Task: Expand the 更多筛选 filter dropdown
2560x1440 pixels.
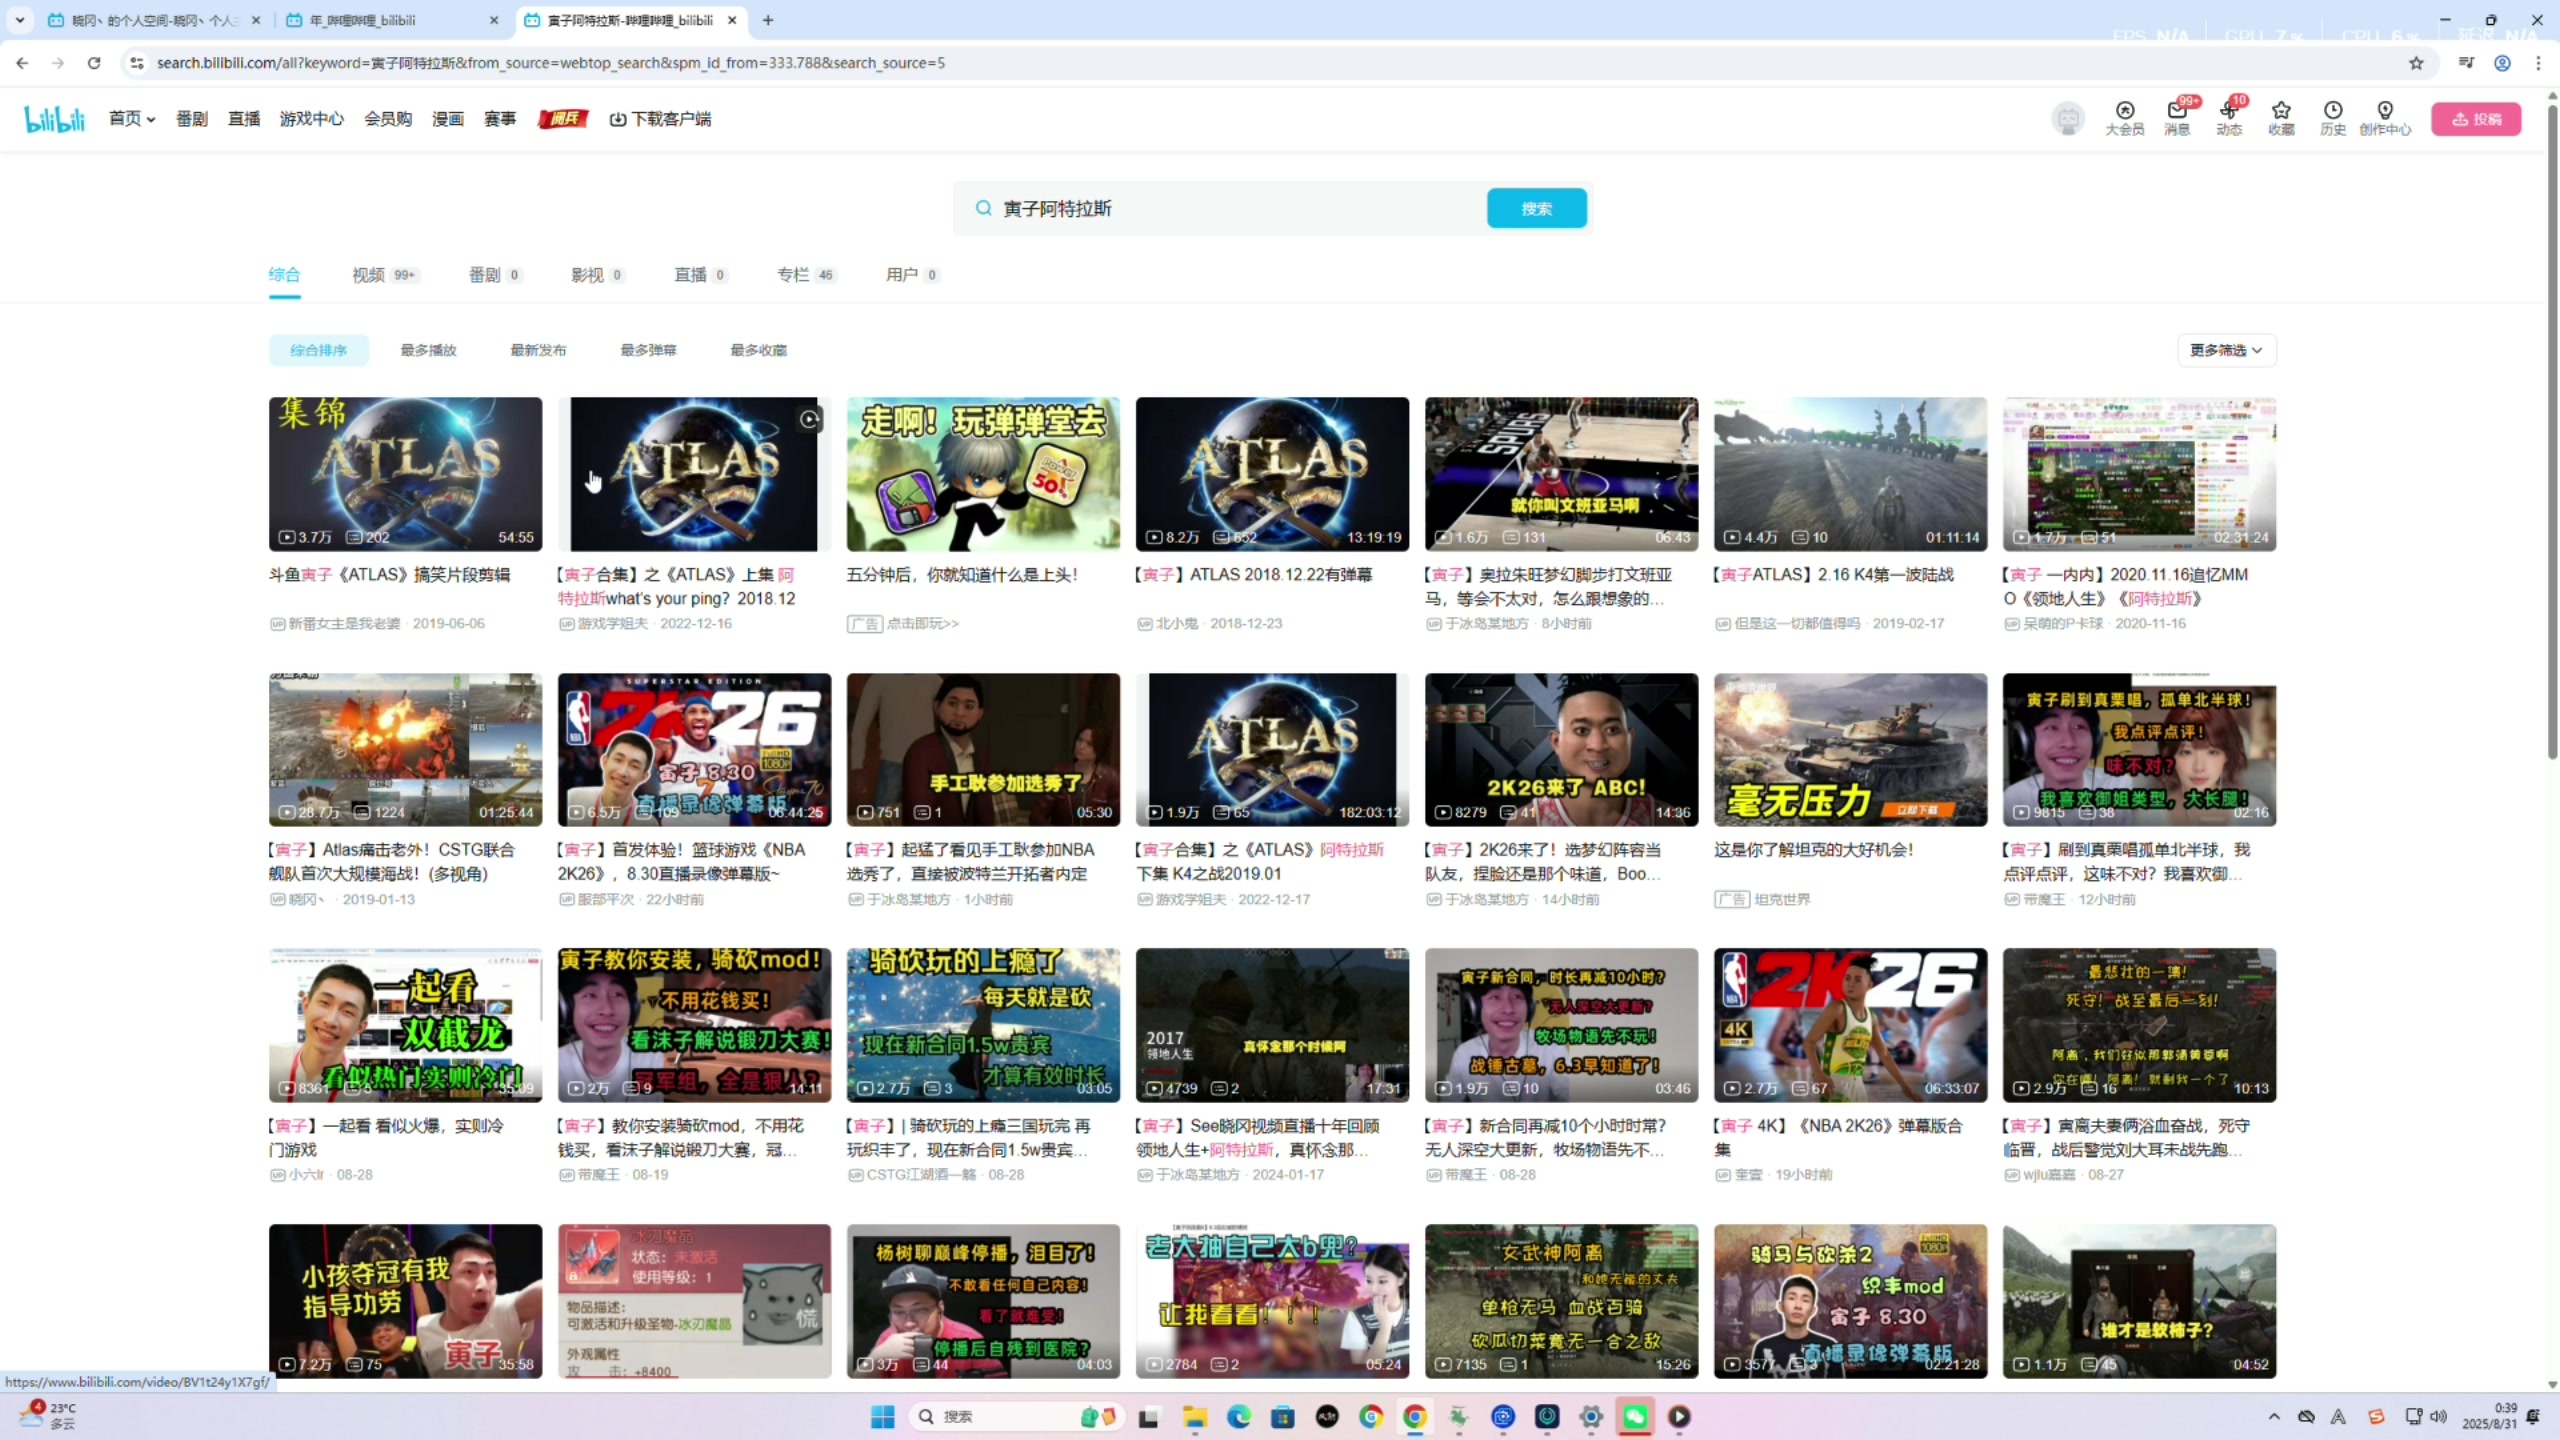Action: point(2226,350)
